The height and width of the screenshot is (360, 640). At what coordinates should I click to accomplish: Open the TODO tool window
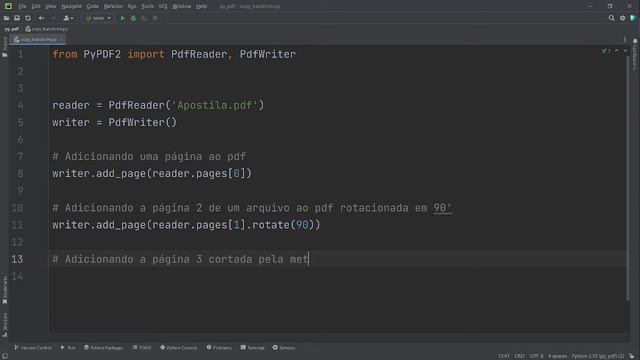142,348
